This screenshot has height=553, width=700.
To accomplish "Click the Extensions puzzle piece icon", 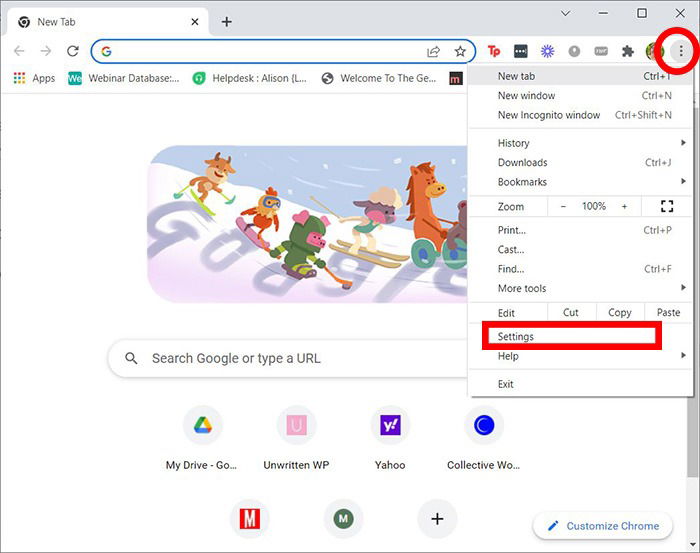I will [628, 51].
